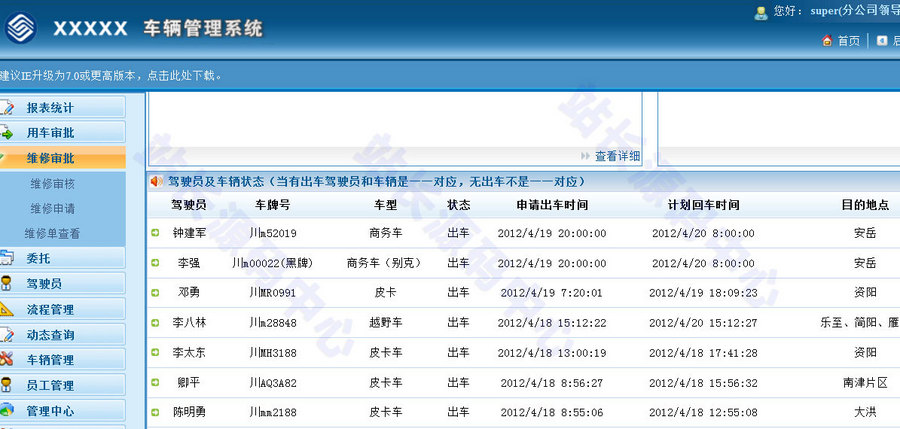Click plate number 川m52019
This screenshot has width=900, height=429.
273,233
